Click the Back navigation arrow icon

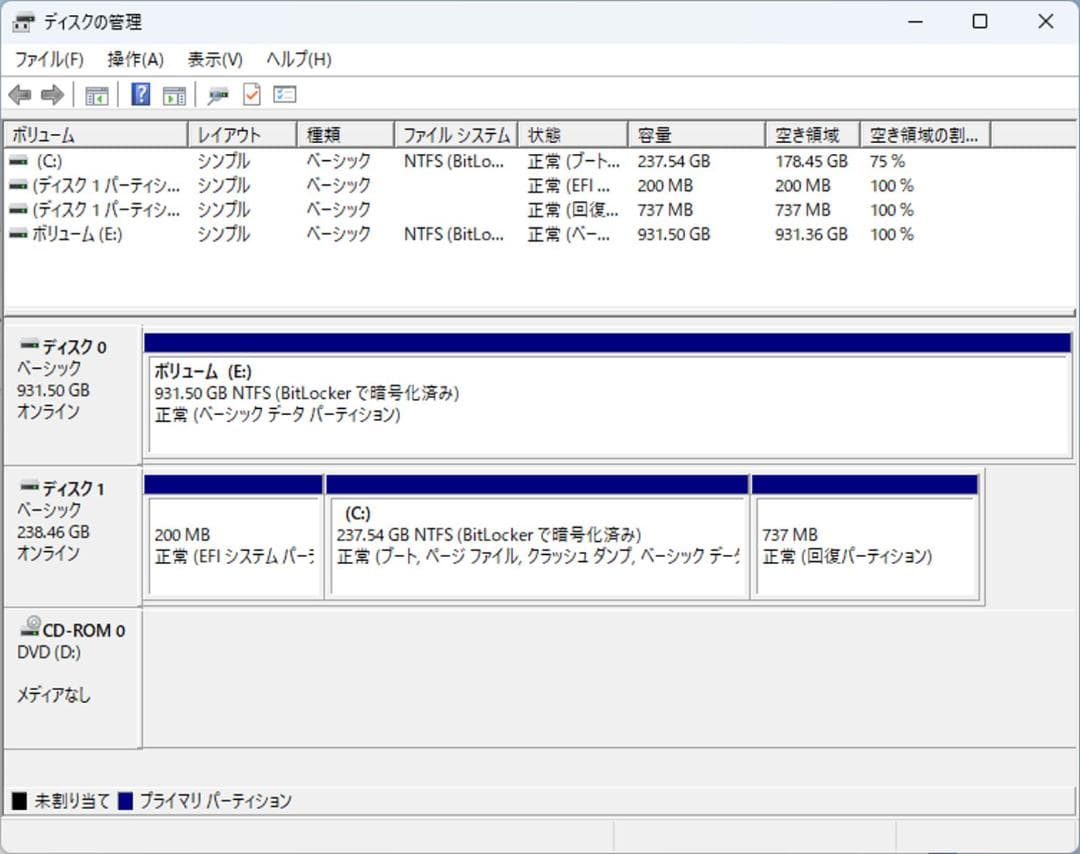20,94
